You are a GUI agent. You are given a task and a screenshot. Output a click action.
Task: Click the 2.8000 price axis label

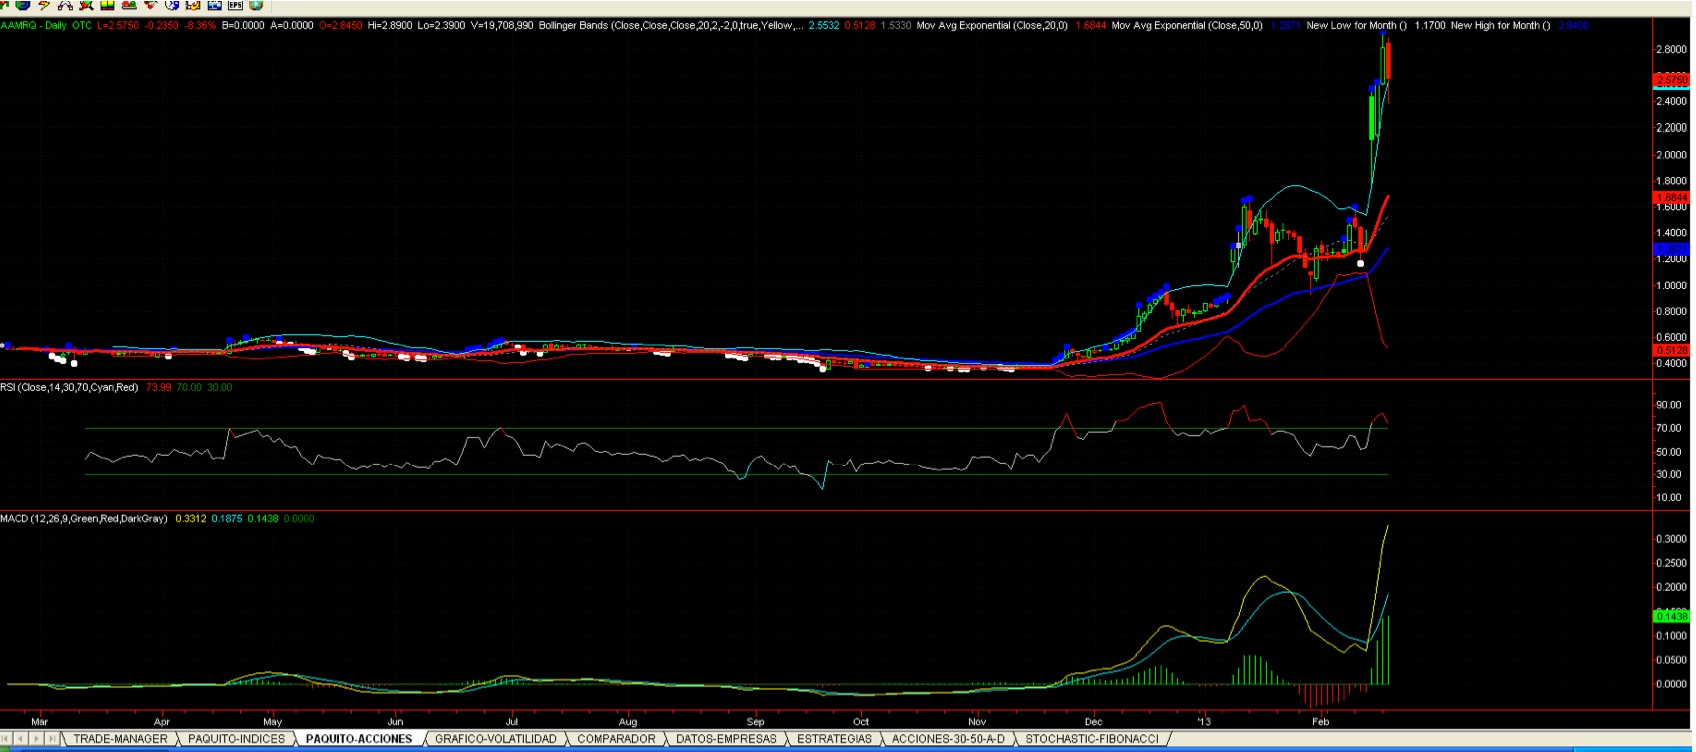point(1671,49)
